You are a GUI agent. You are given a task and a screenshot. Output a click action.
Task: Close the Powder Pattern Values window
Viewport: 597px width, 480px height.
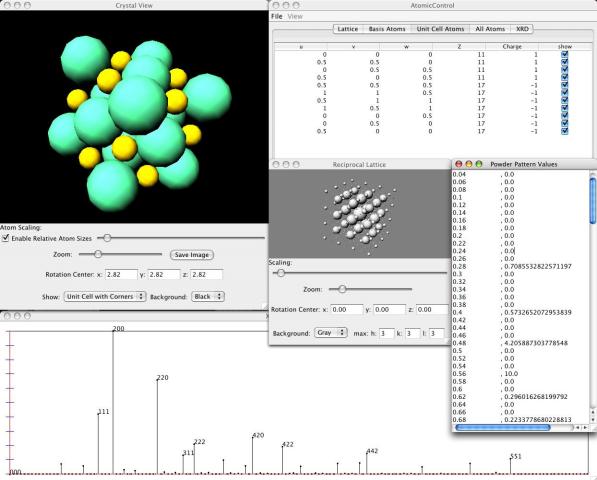coord(458,164)
